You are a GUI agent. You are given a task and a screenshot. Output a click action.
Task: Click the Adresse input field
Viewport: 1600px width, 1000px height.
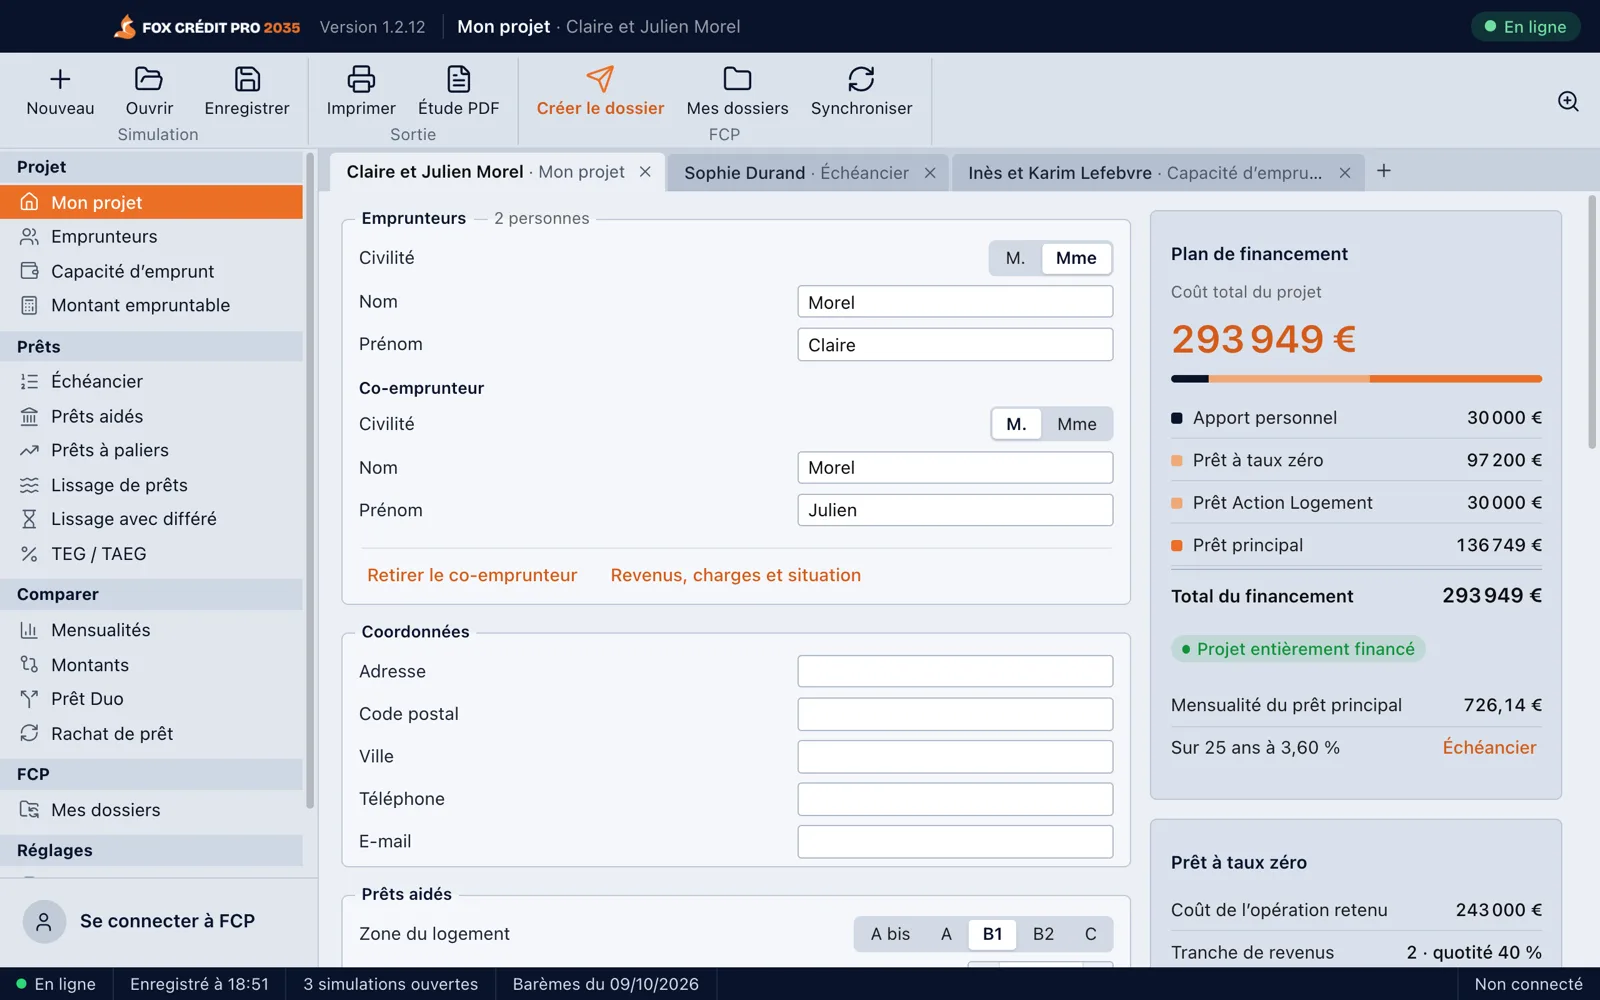click(955, 671)
